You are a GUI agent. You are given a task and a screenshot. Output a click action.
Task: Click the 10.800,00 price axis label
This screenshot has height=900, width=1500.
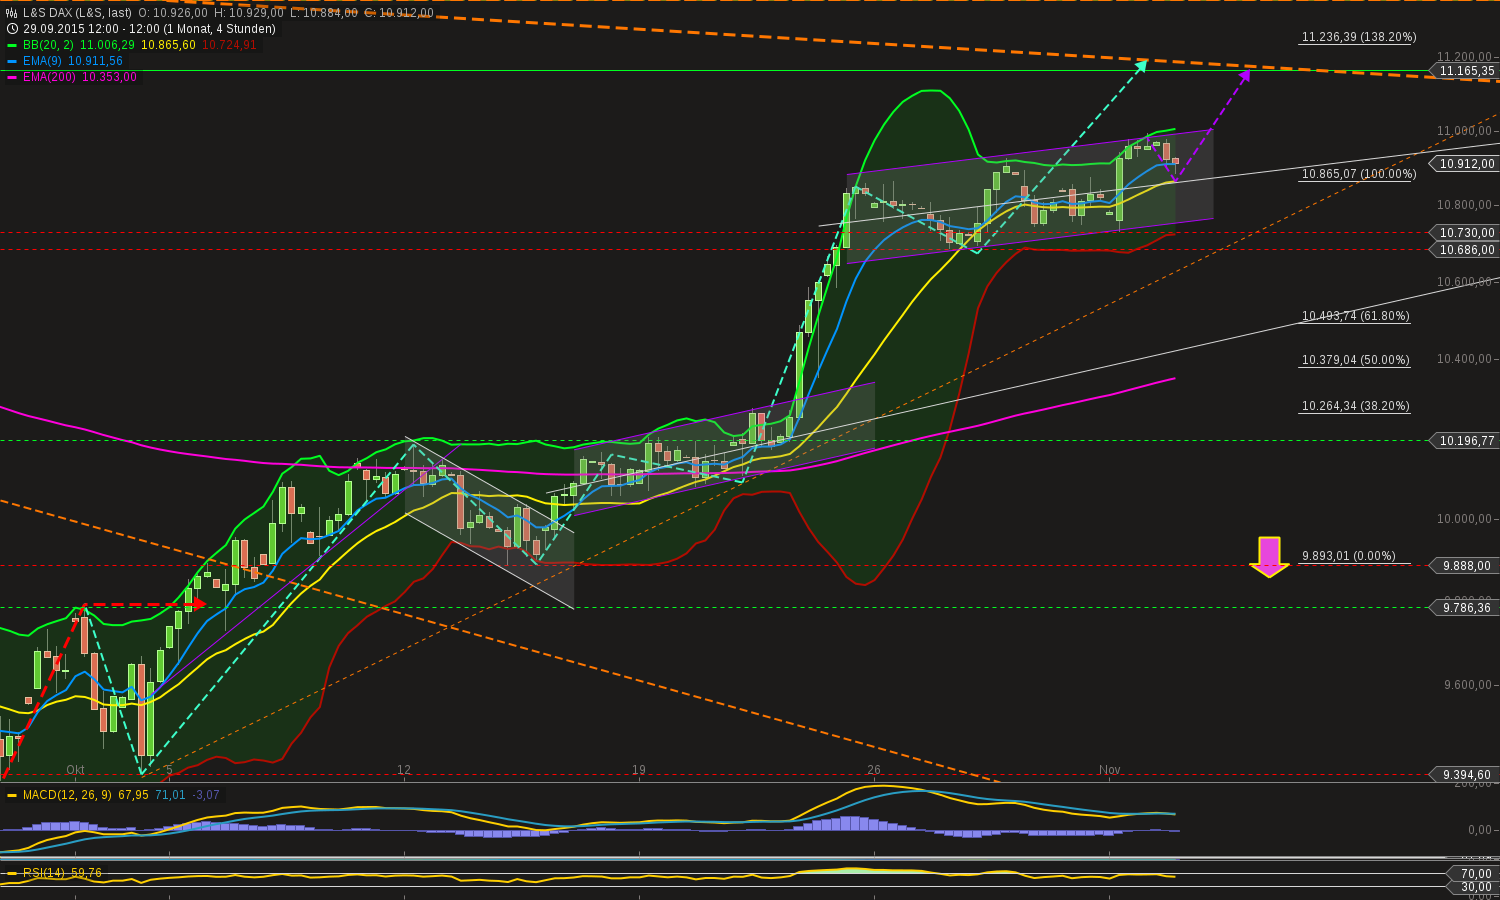point(1464,205)
